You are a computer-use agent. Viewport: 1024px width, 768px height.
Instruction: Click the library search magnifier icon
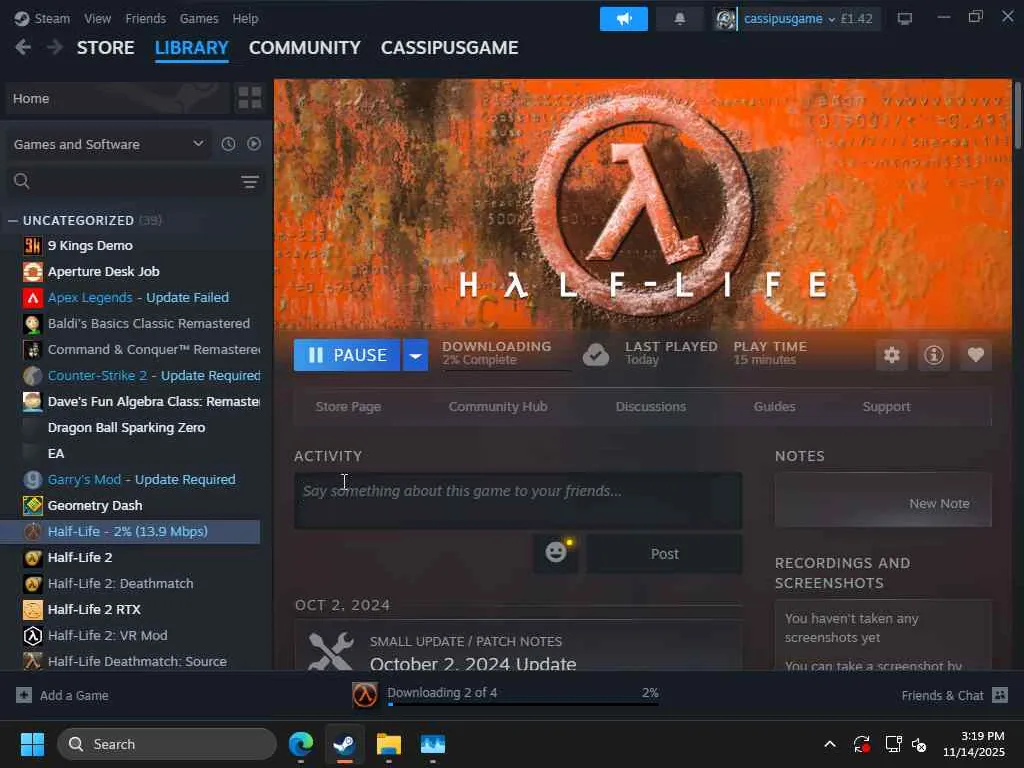pyautogui.click(x=22, y=181)
